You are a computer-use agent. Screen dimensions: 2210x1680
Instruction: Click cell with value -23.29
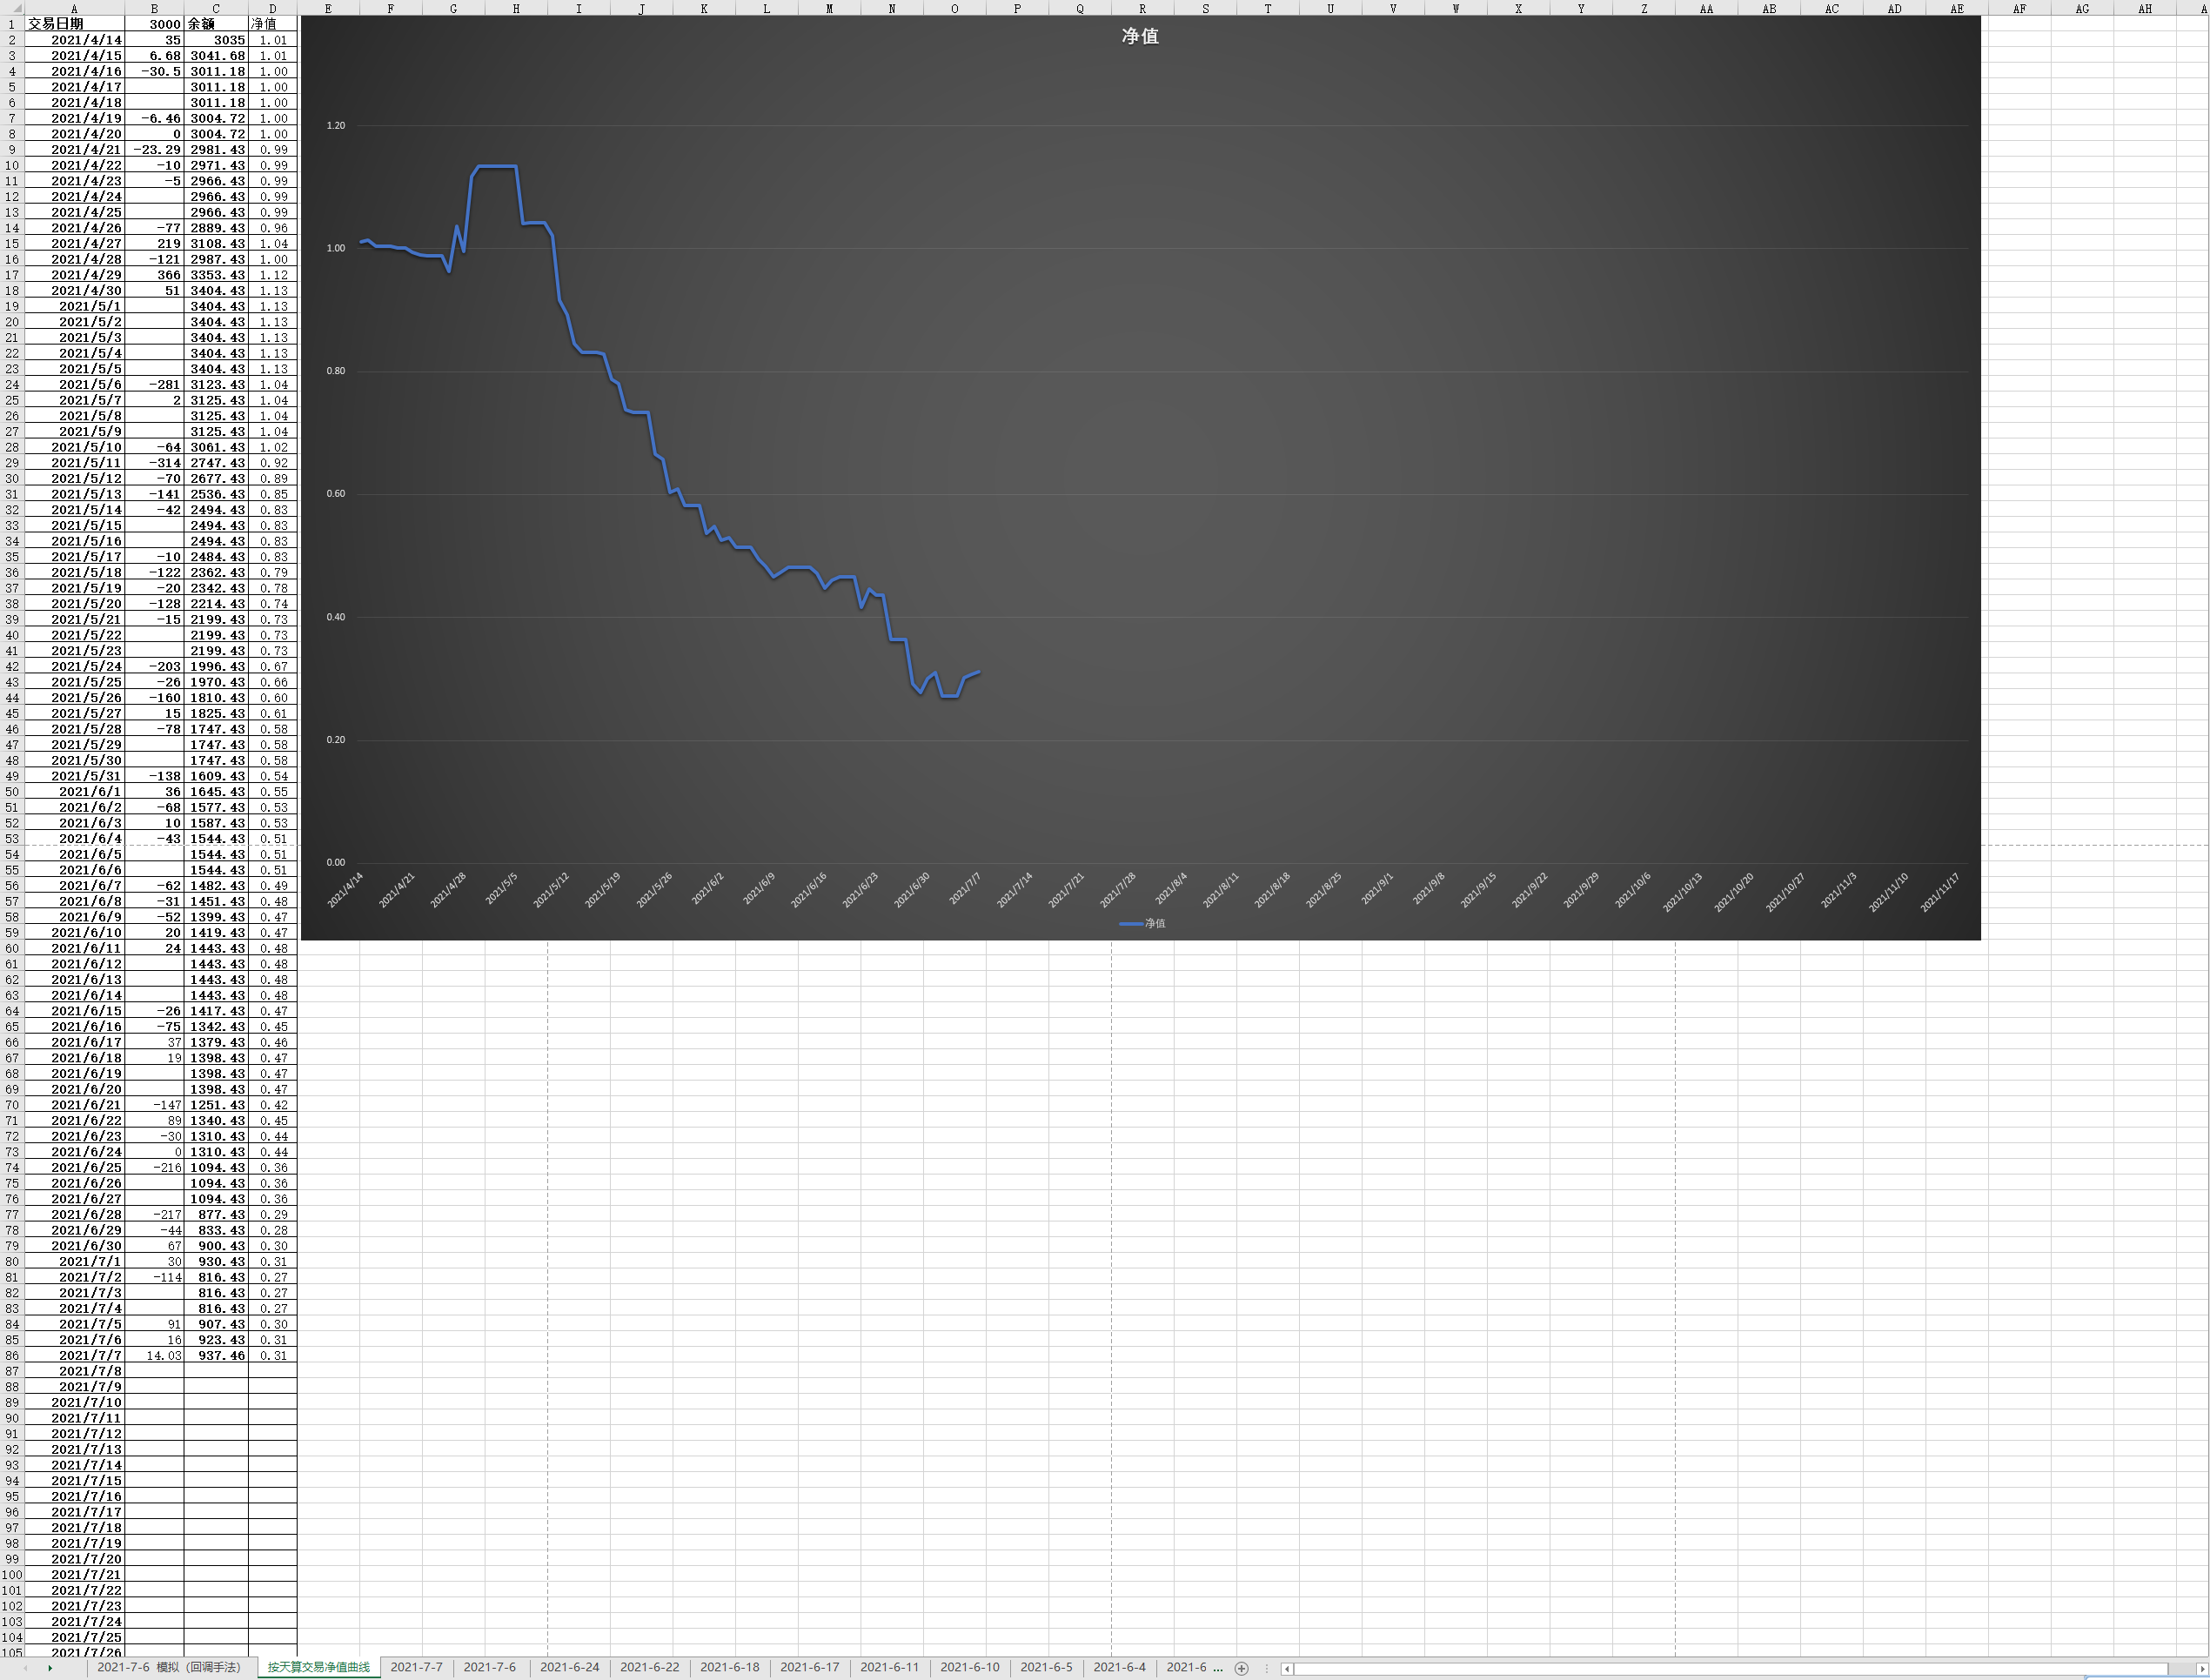[154, 150]
